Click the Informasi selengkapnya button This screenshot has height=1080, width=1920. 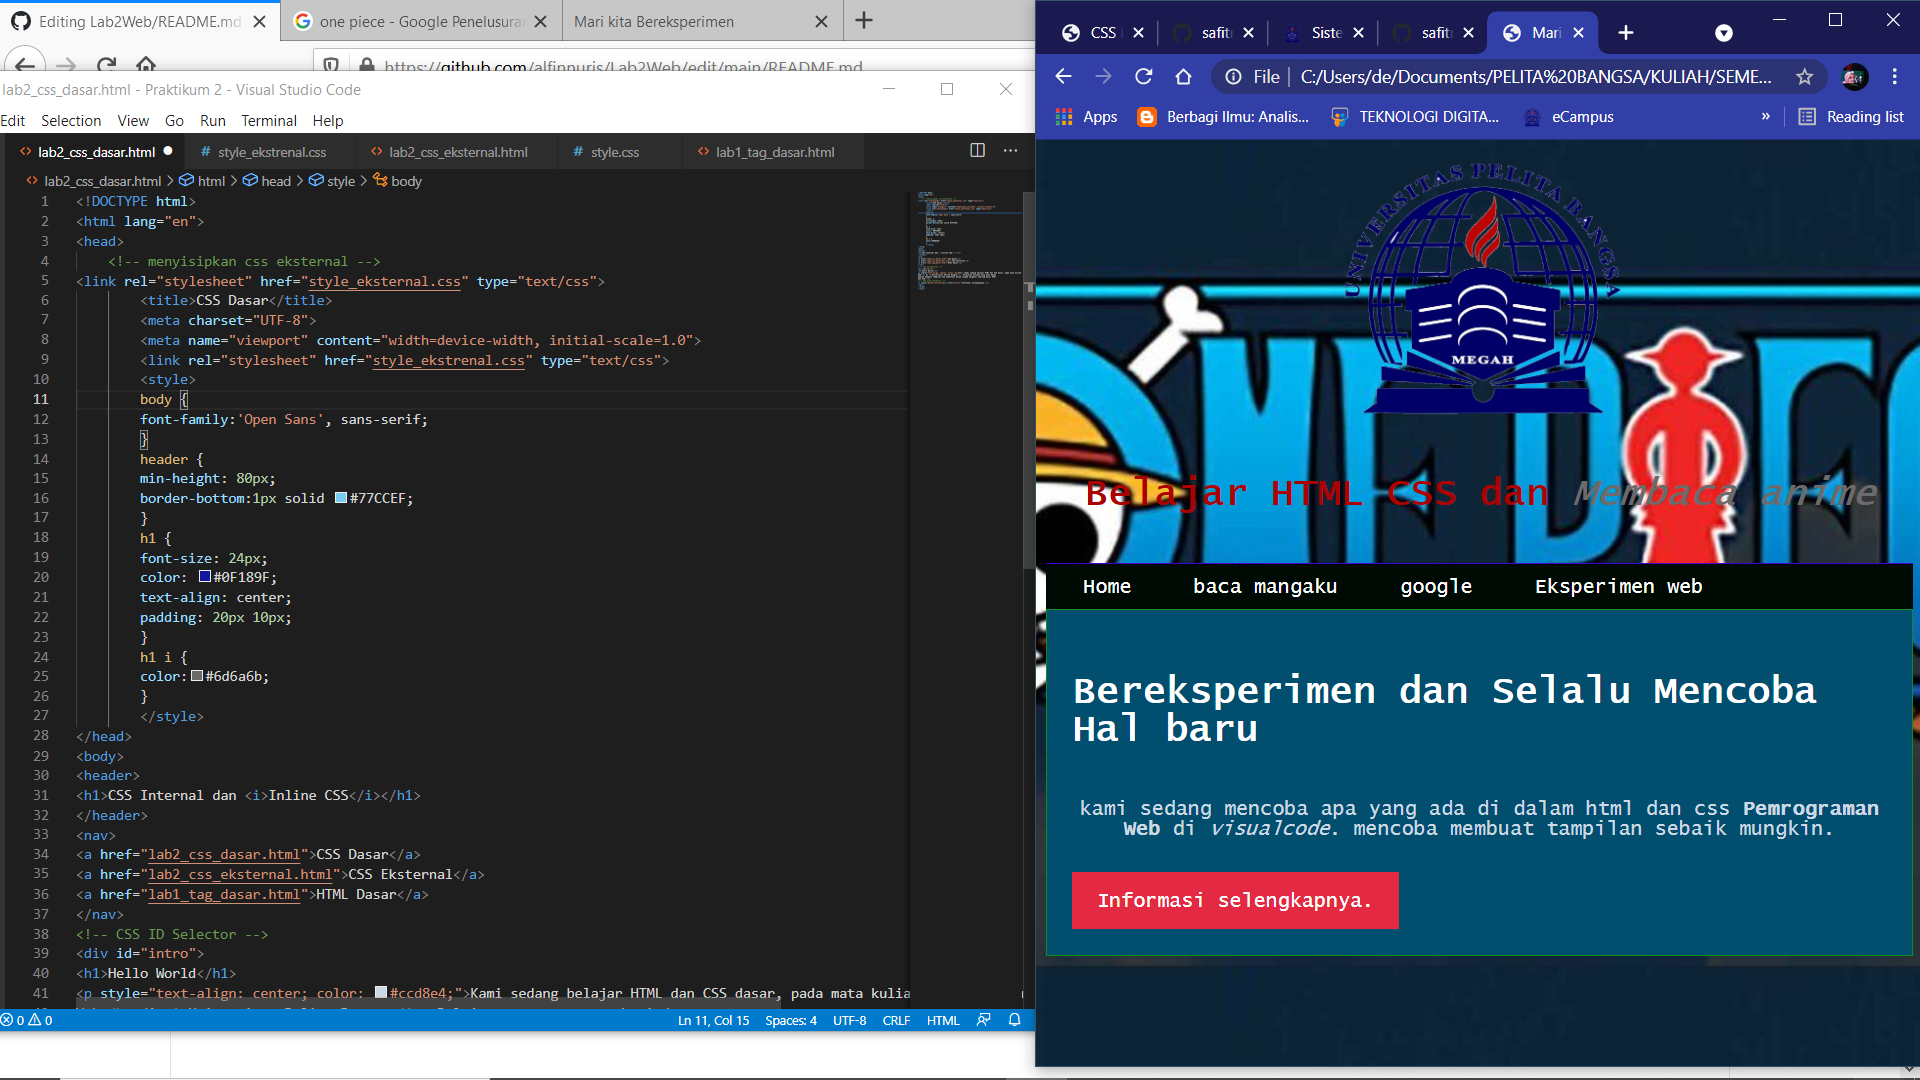coord(1235,900)
